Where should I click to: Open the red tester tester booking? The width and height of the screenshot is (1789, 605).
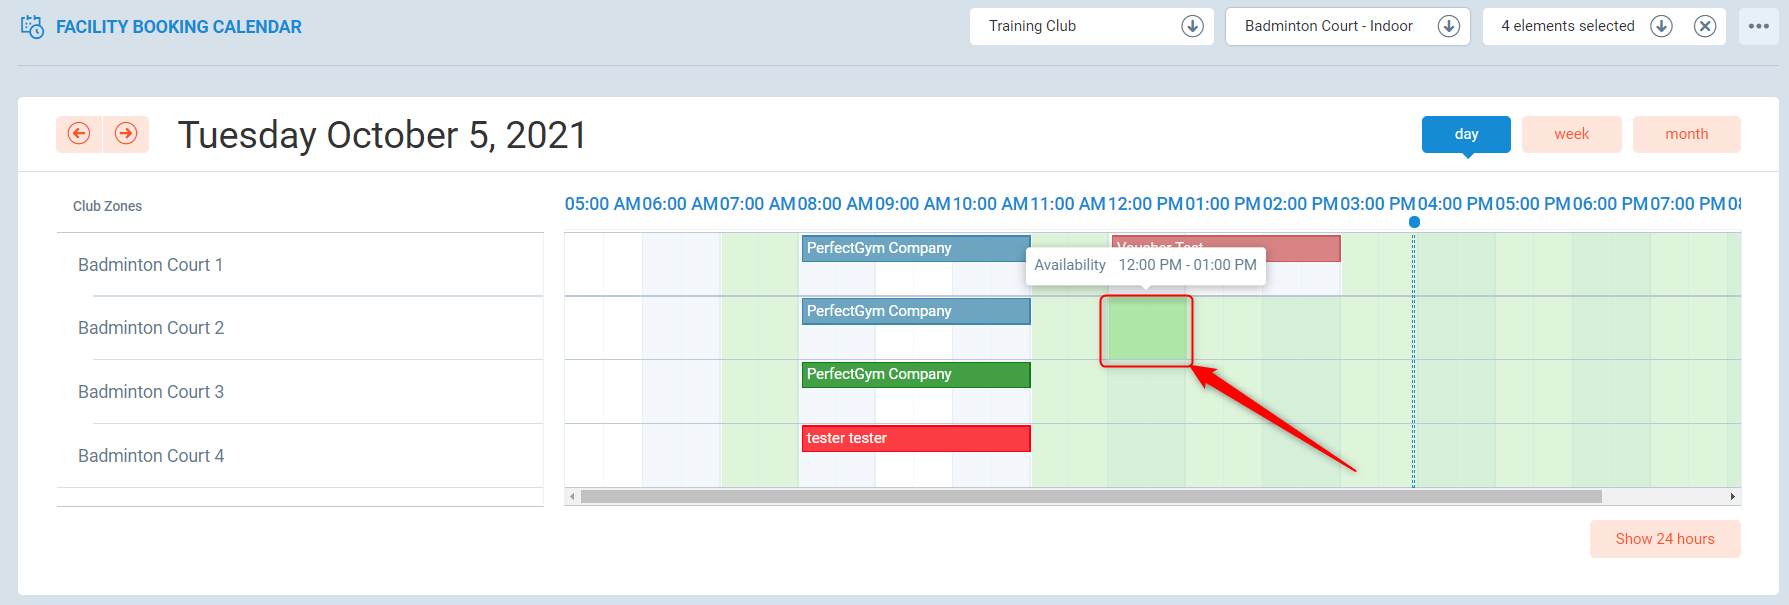915,439
